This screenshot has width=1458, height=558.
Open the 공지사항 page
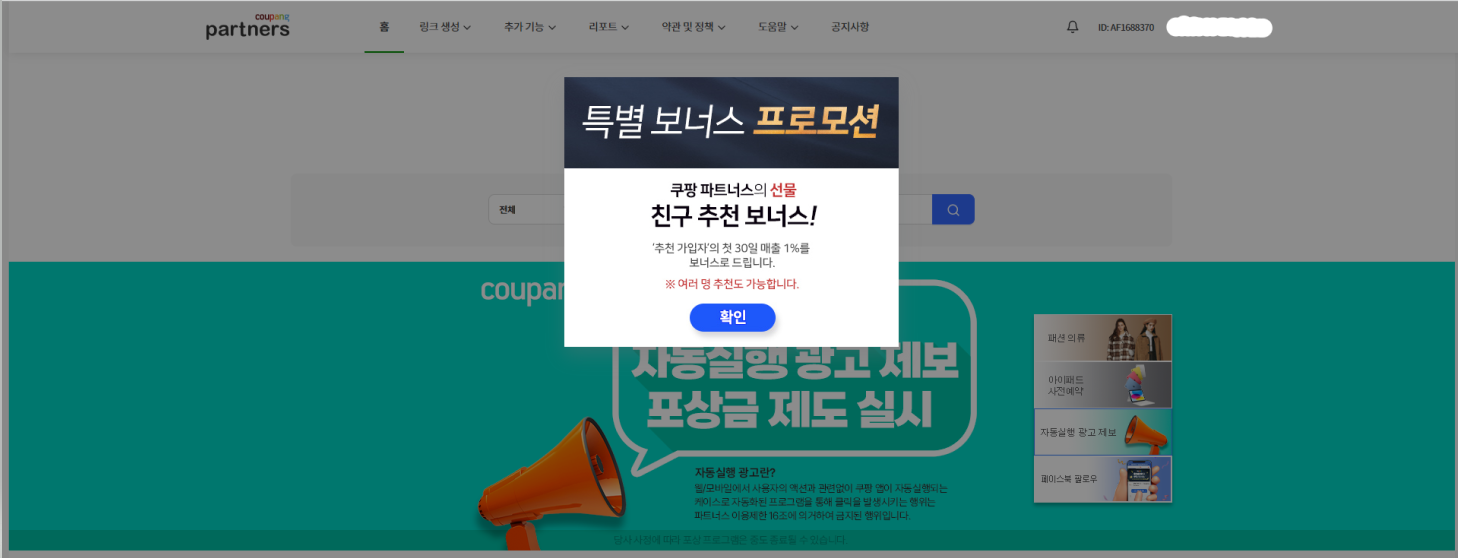pyautogui.click(x=850, y=27)
